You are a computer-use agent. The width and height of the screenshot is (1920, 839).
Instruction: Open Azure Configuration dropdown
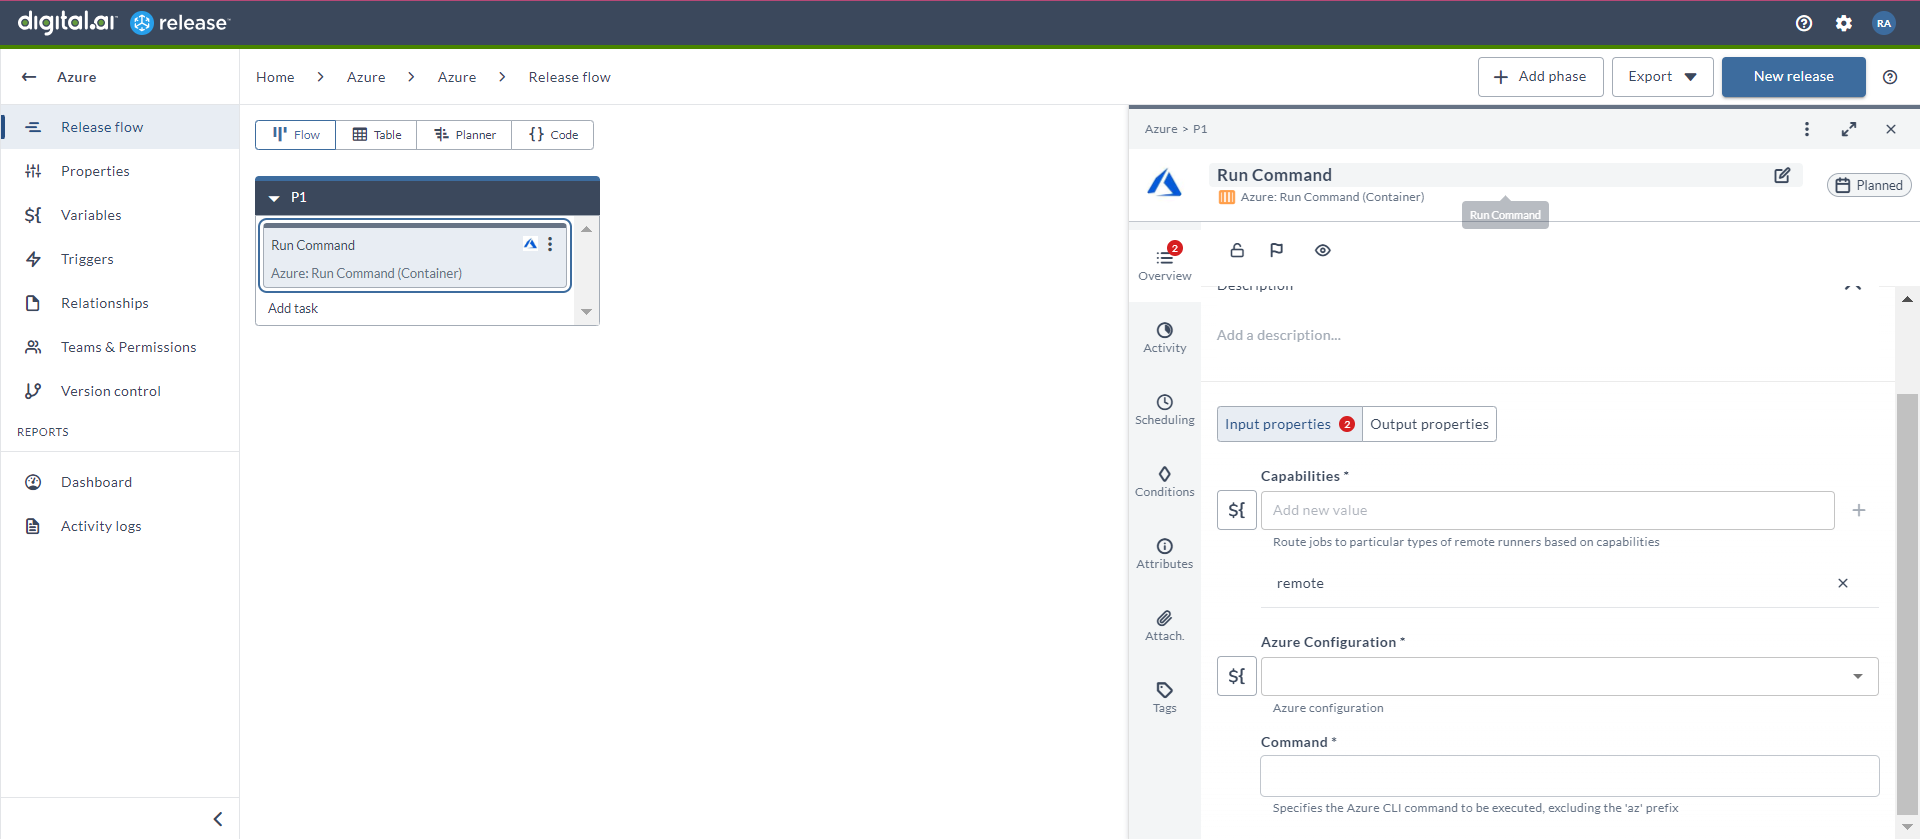click(1569, 676)
